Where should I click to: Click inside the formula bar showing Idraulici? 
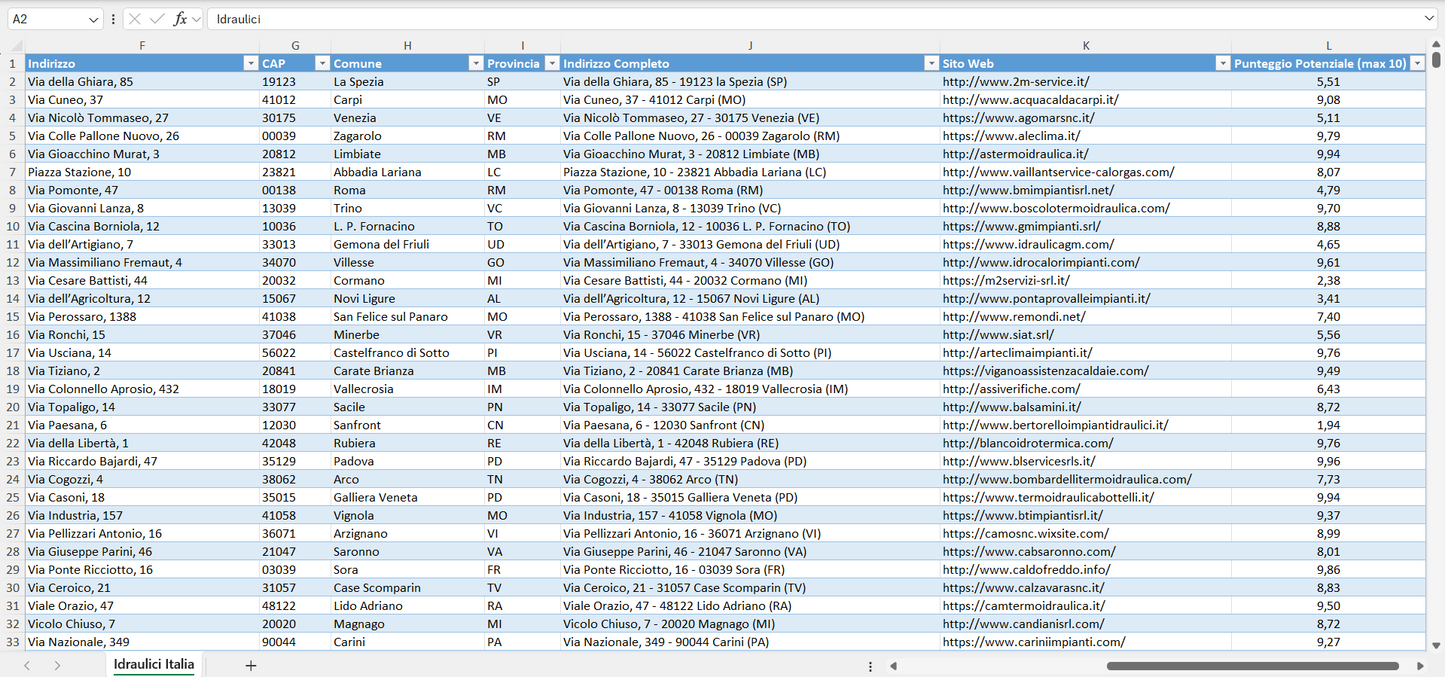tap(400, 17)
